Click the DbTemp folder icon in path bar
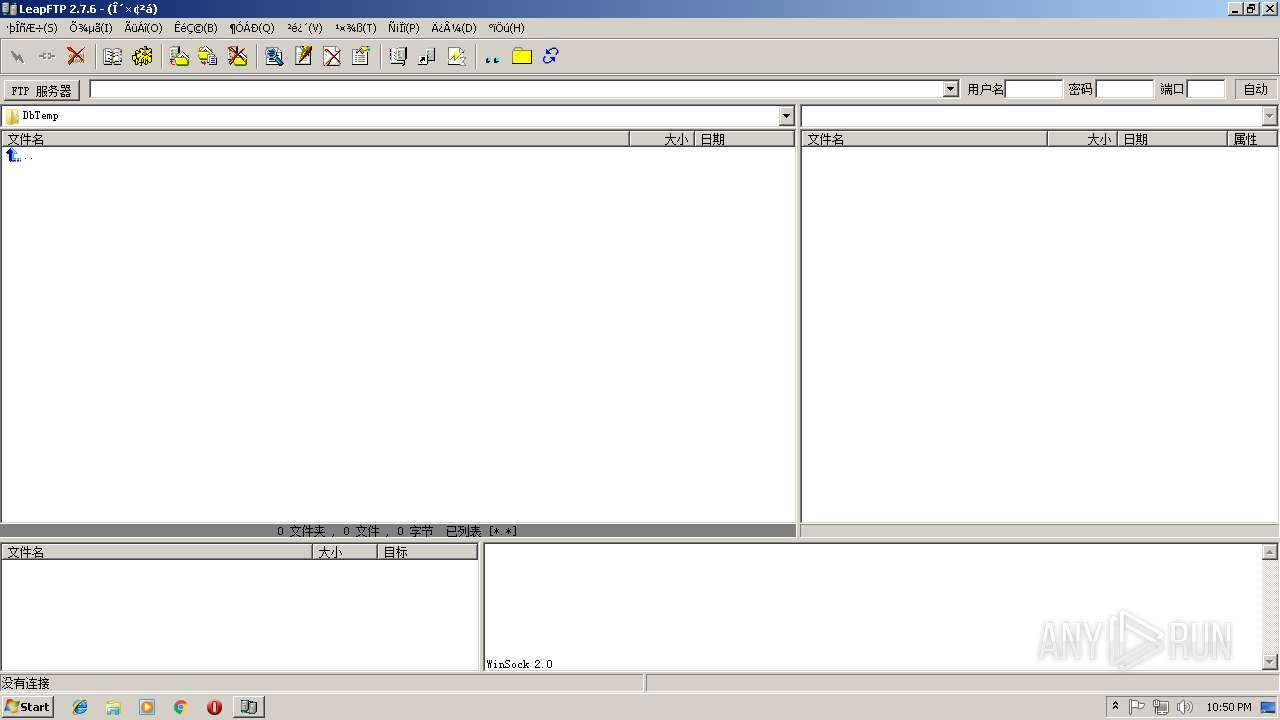Image resolution: width=1280 pixels, height=720 pixels. tap(12, 116)
